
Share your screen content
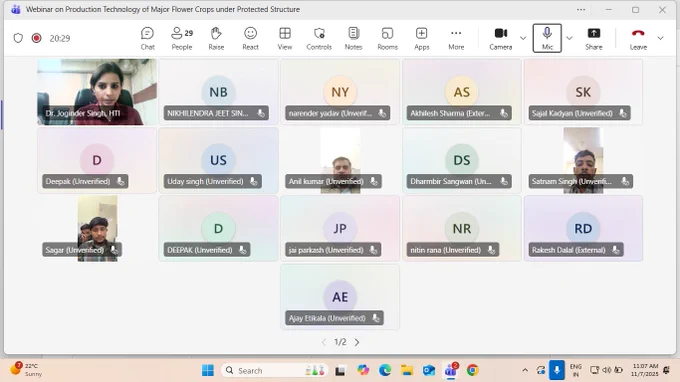(x=594, y=38)
